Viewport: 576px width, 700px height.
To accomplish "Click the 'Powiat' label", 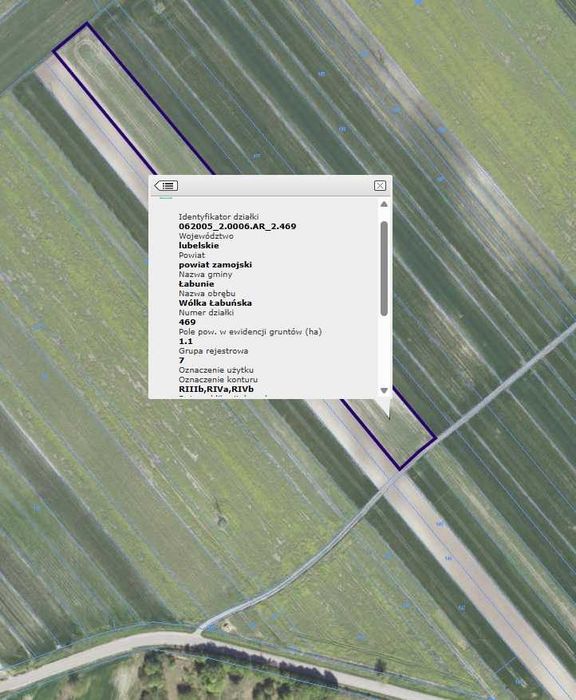I will [192, 255].
